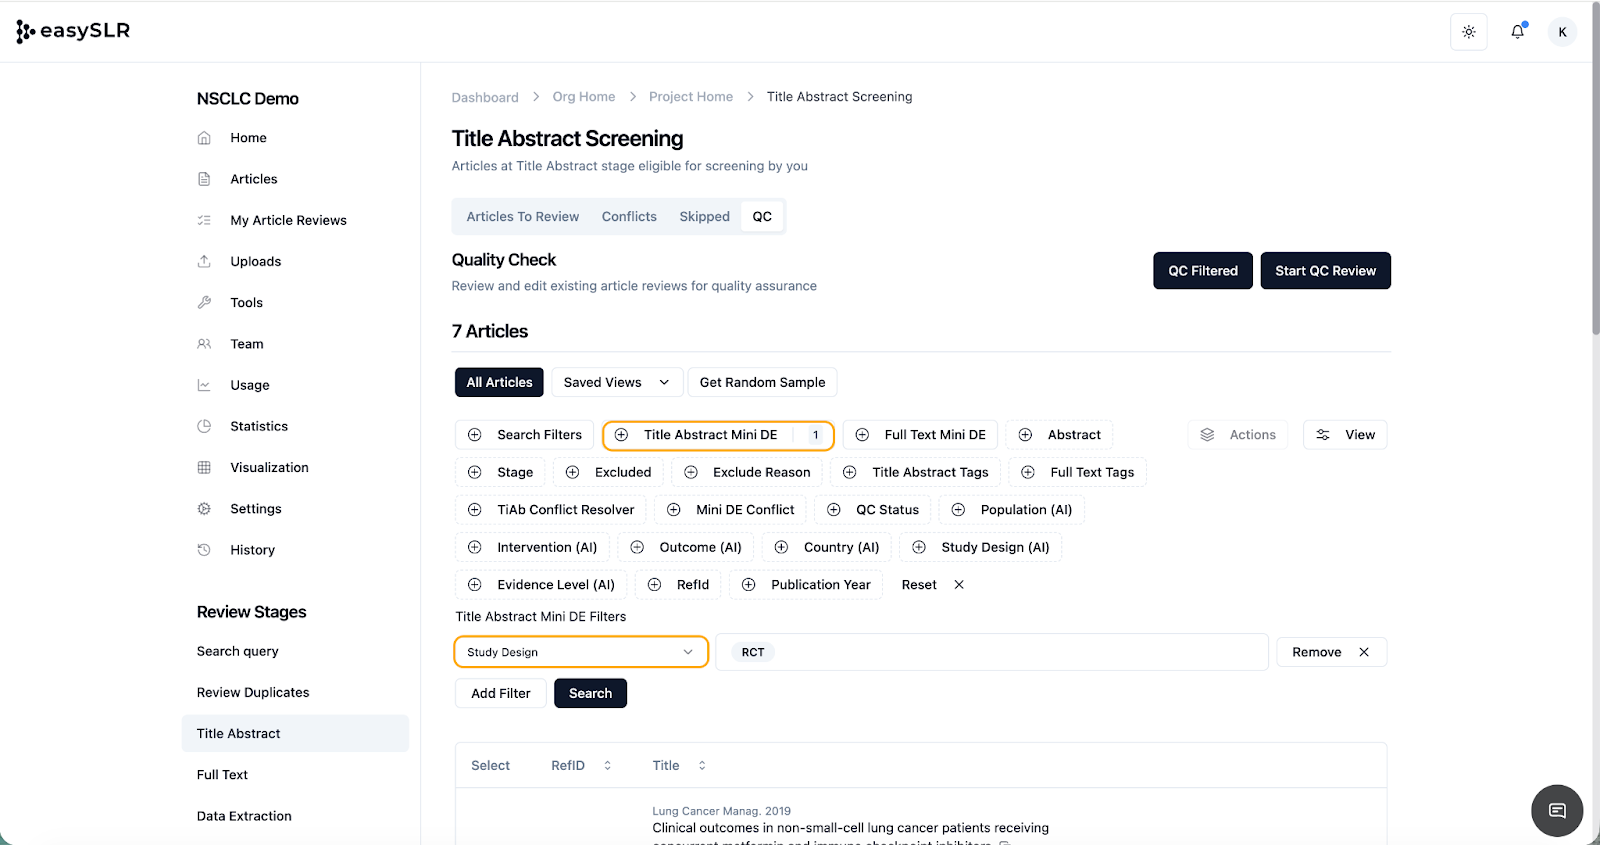
Task: Toggle light/dark theme sun icon
Action: click(x=1468, y=32)
